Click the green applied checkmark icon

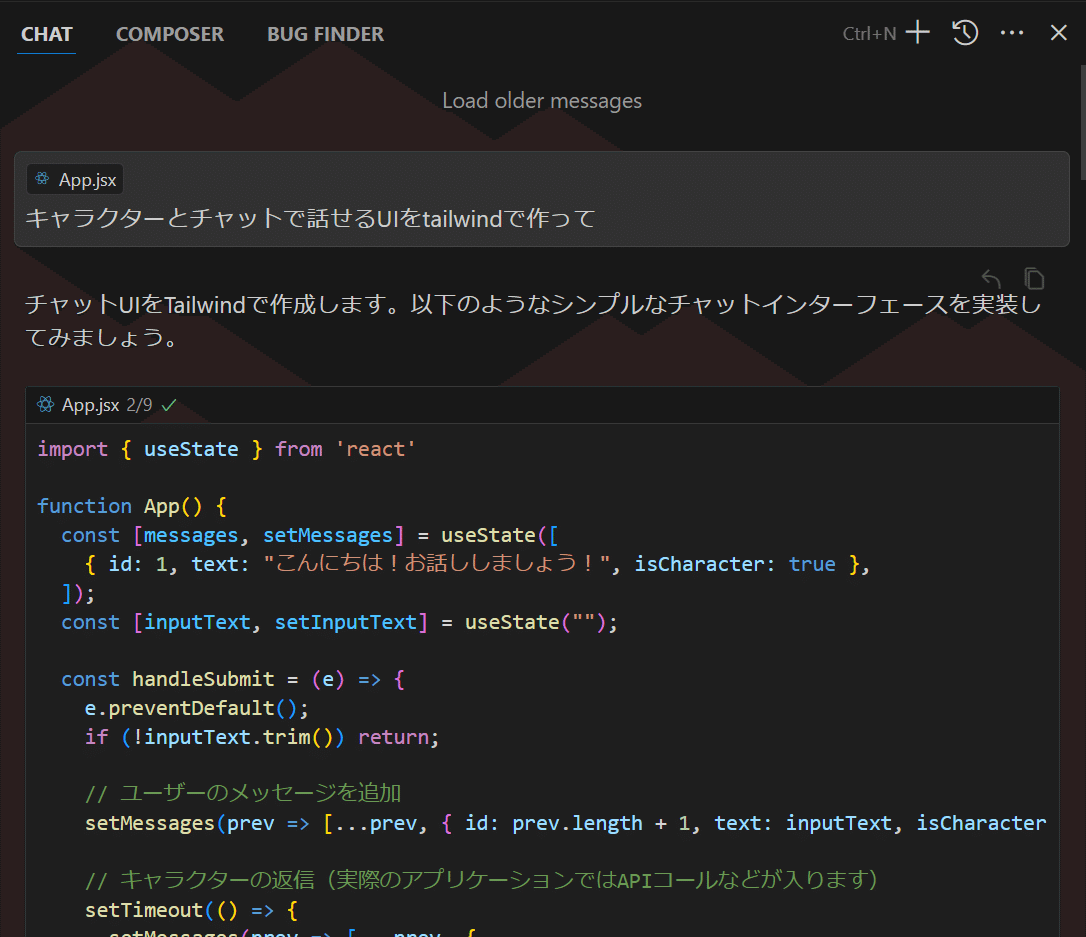click(169, 405)
